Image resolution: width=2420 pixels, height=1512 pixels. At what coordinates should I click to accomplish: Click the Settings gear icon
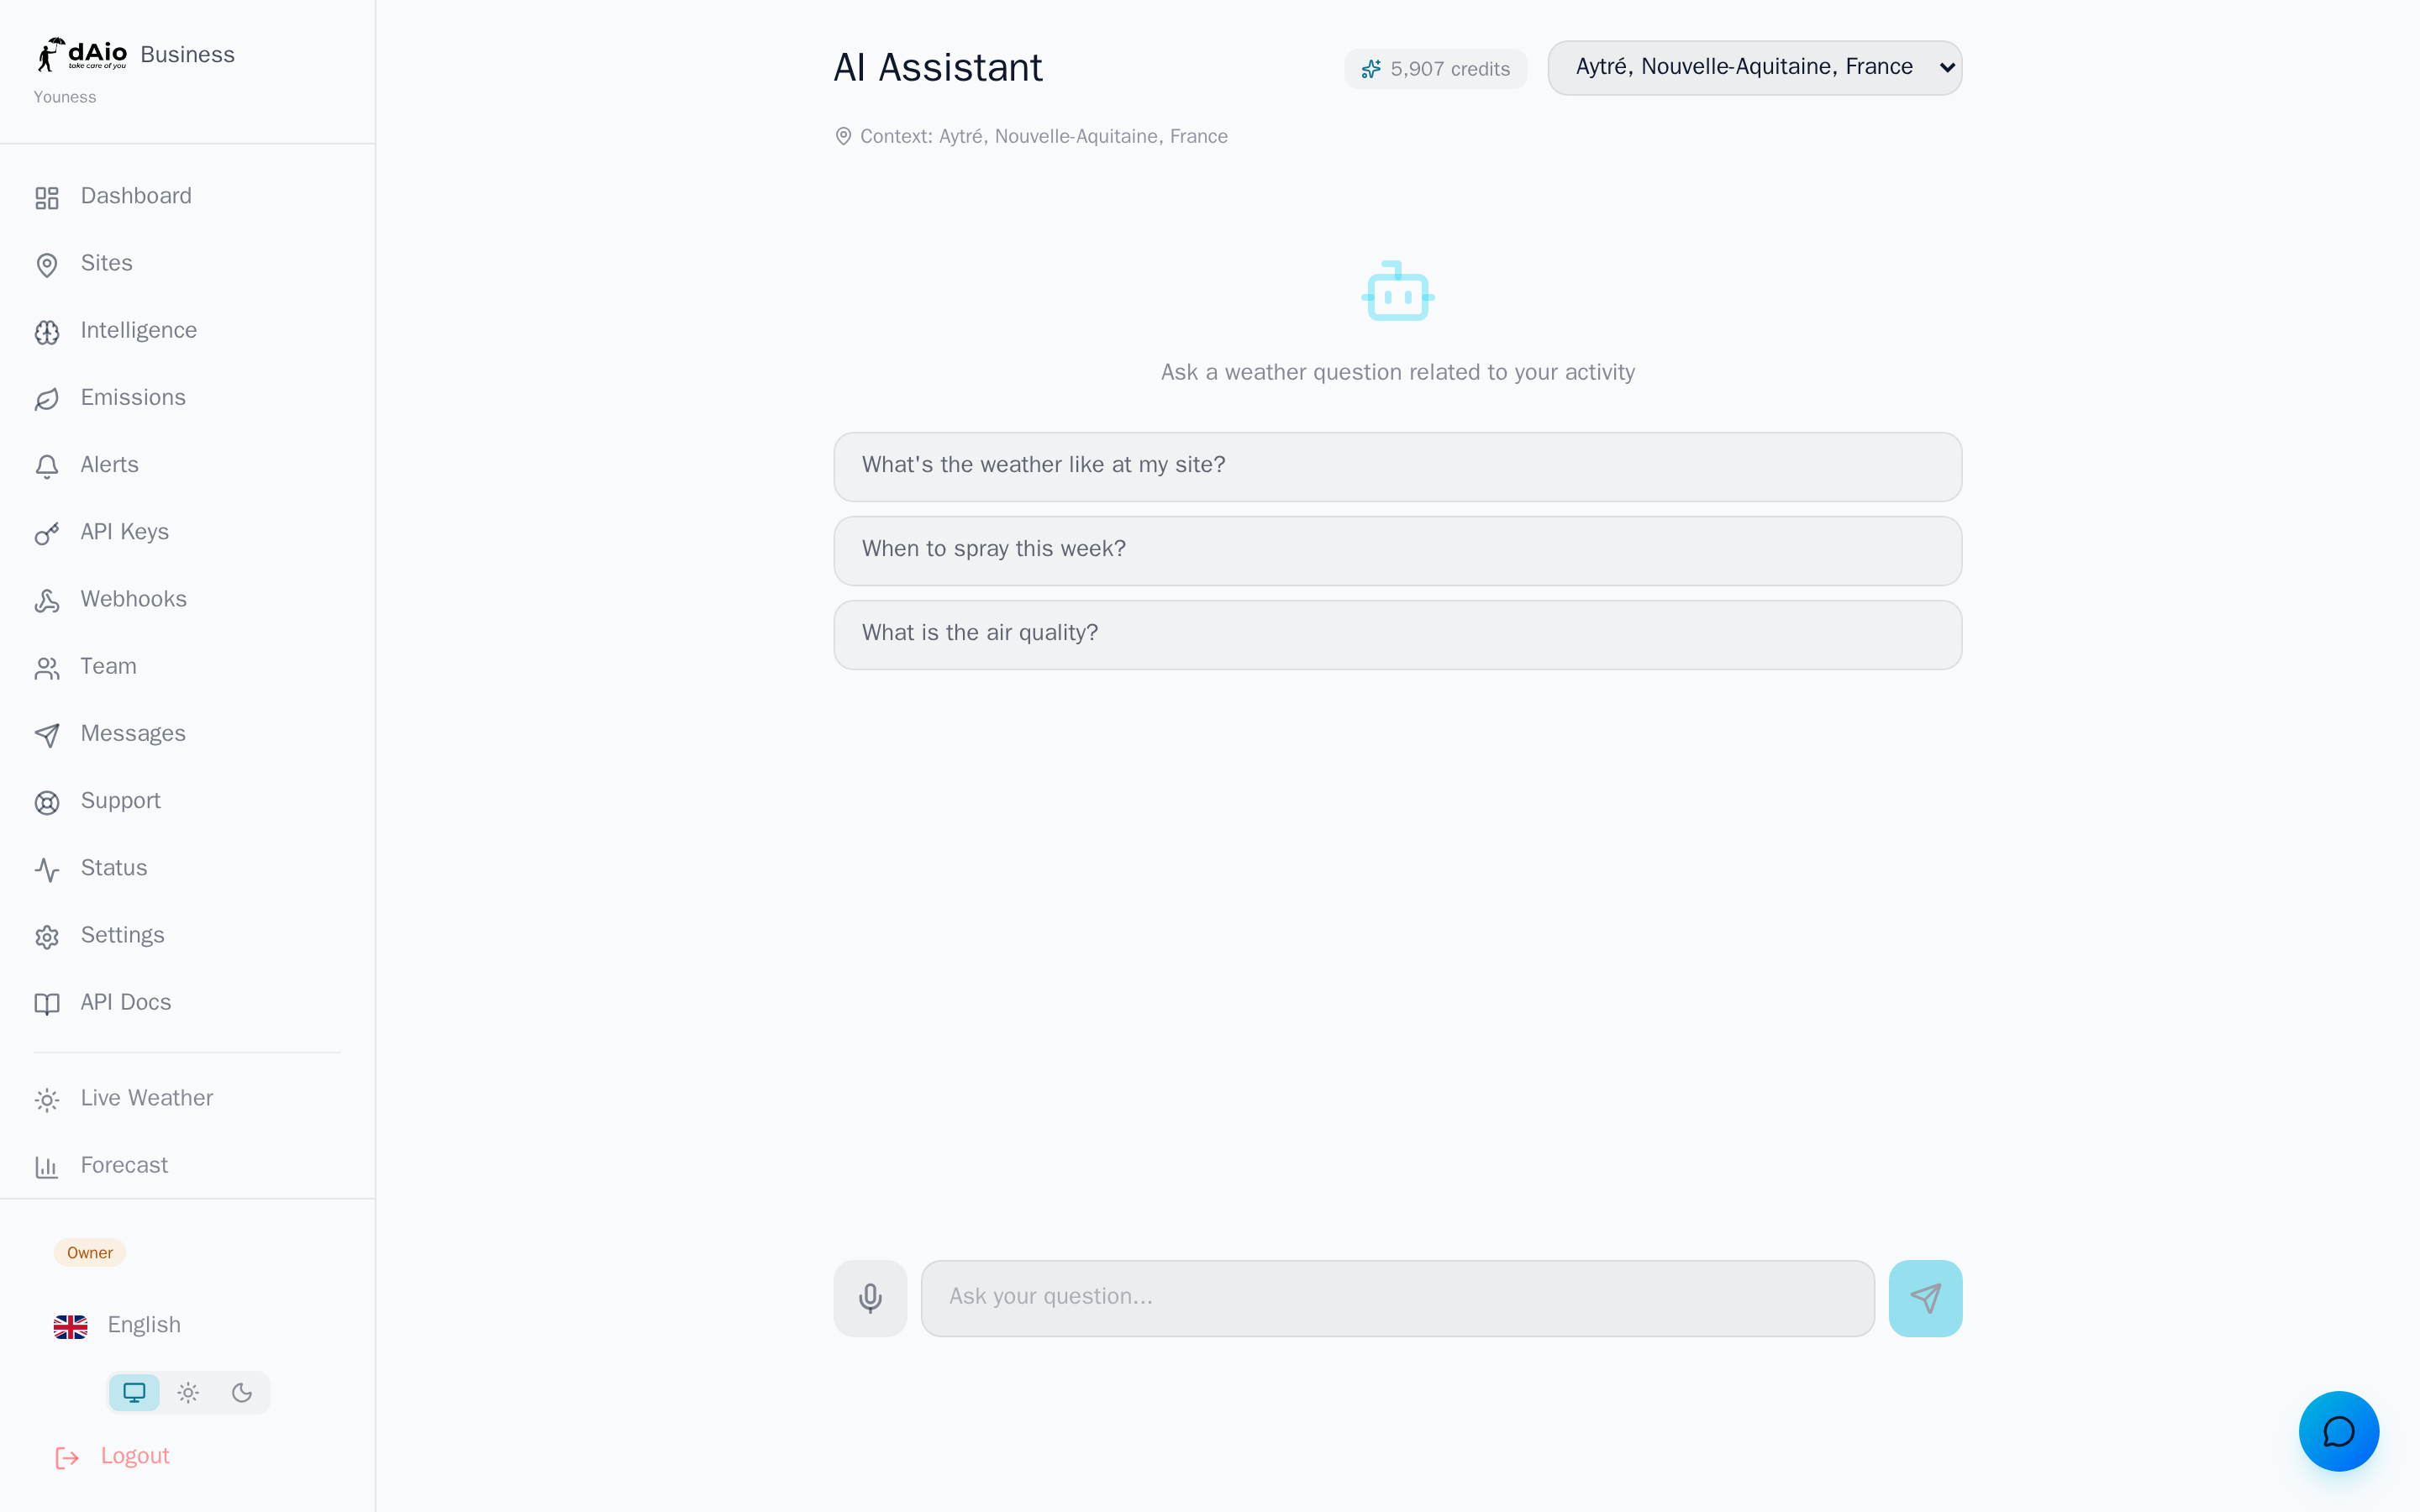click(47, 936)
